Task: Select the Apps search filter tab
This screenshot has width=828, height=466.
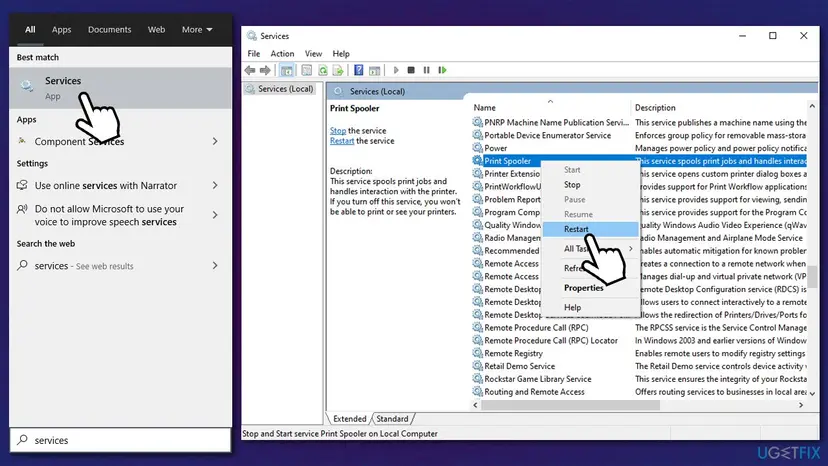Action: (x=61, y=30)
